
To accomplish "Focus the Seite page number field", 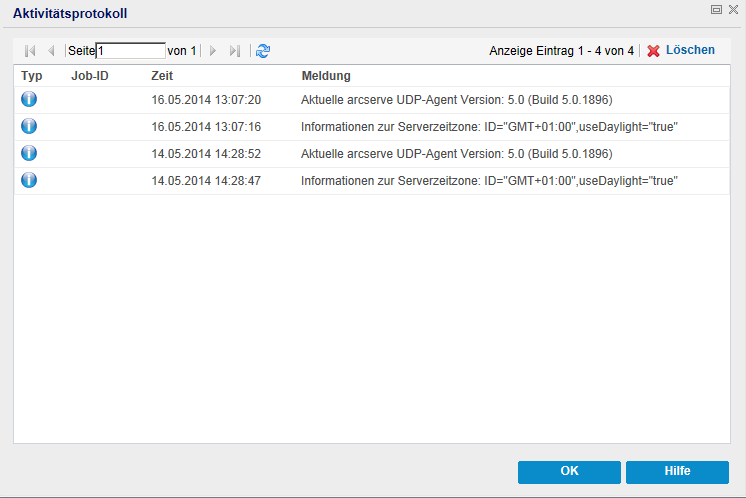I will click(x=131, y=51).
